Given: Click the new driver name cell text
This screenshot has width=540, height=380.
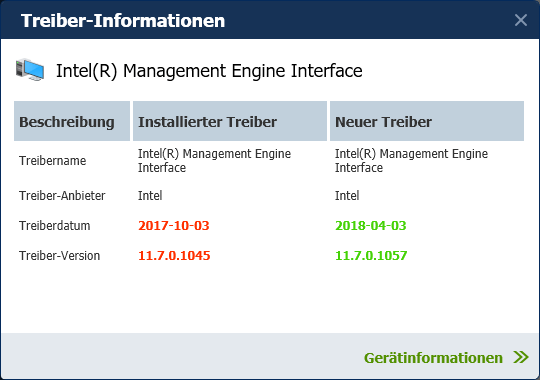Looking at the screenshot, I should (x=411, y=161).
